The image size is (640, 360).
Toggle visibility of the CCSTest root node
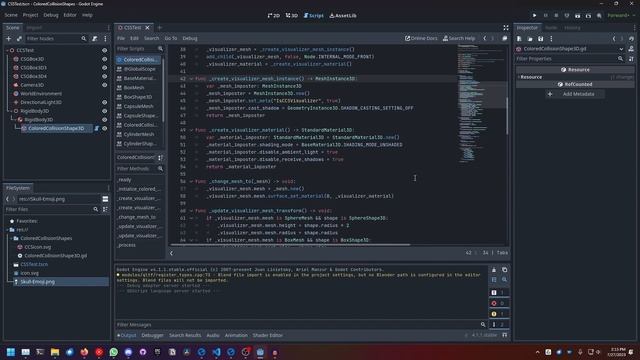(x=104, y=50)
